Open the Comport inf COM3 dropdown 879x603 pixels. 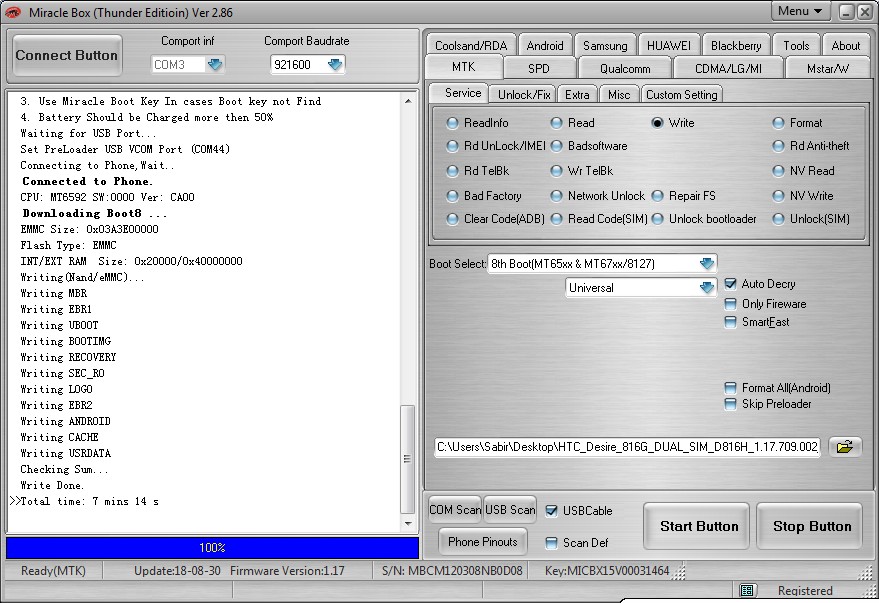pyautogui.click(x=215, y=64)
